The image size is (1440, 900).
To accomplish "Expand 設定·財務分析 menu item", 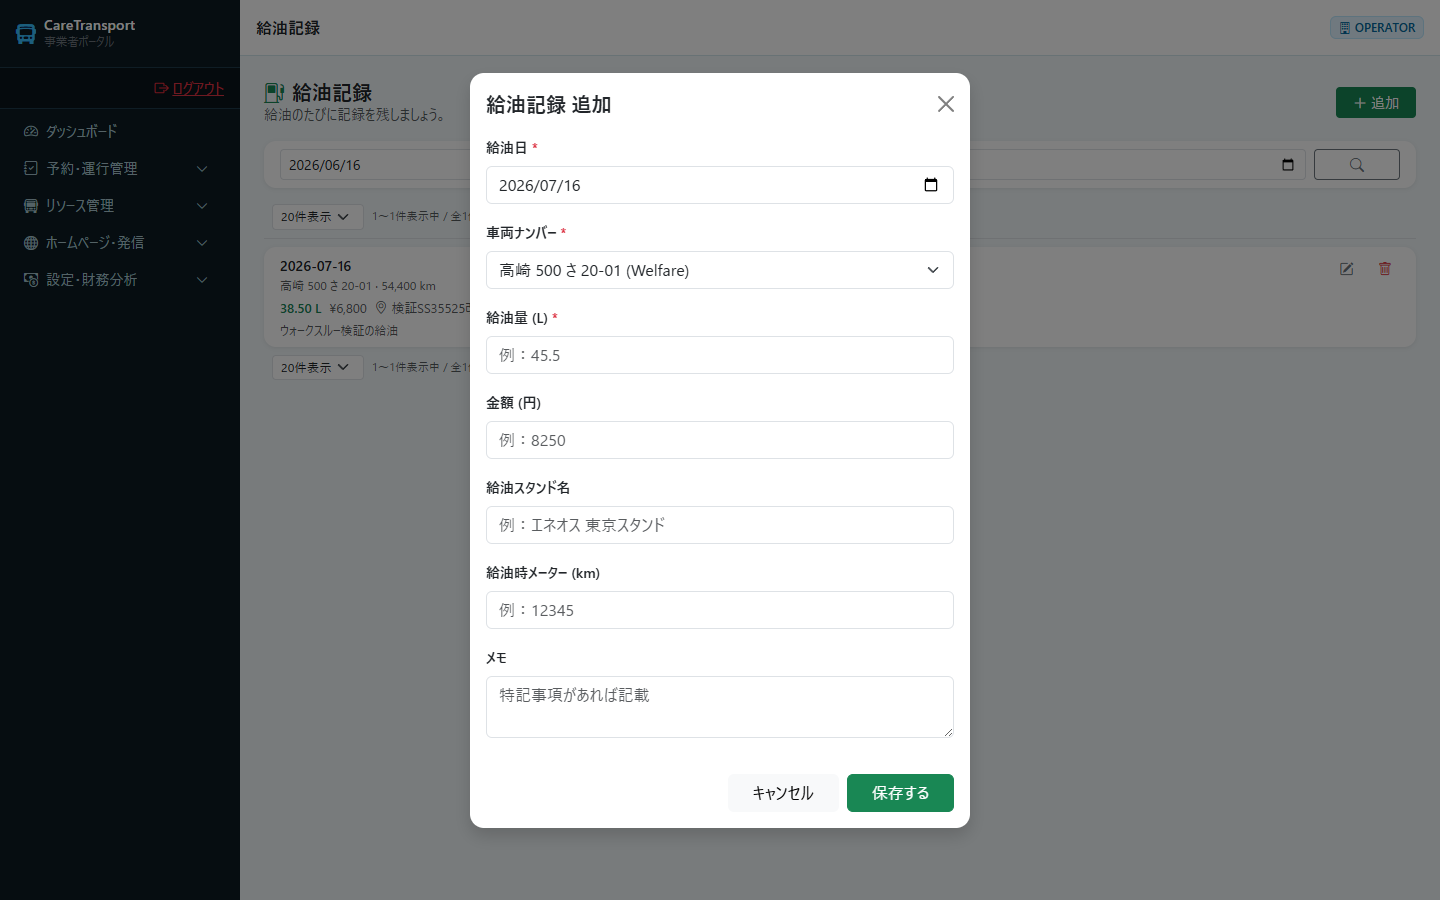I will pos(120,280).
